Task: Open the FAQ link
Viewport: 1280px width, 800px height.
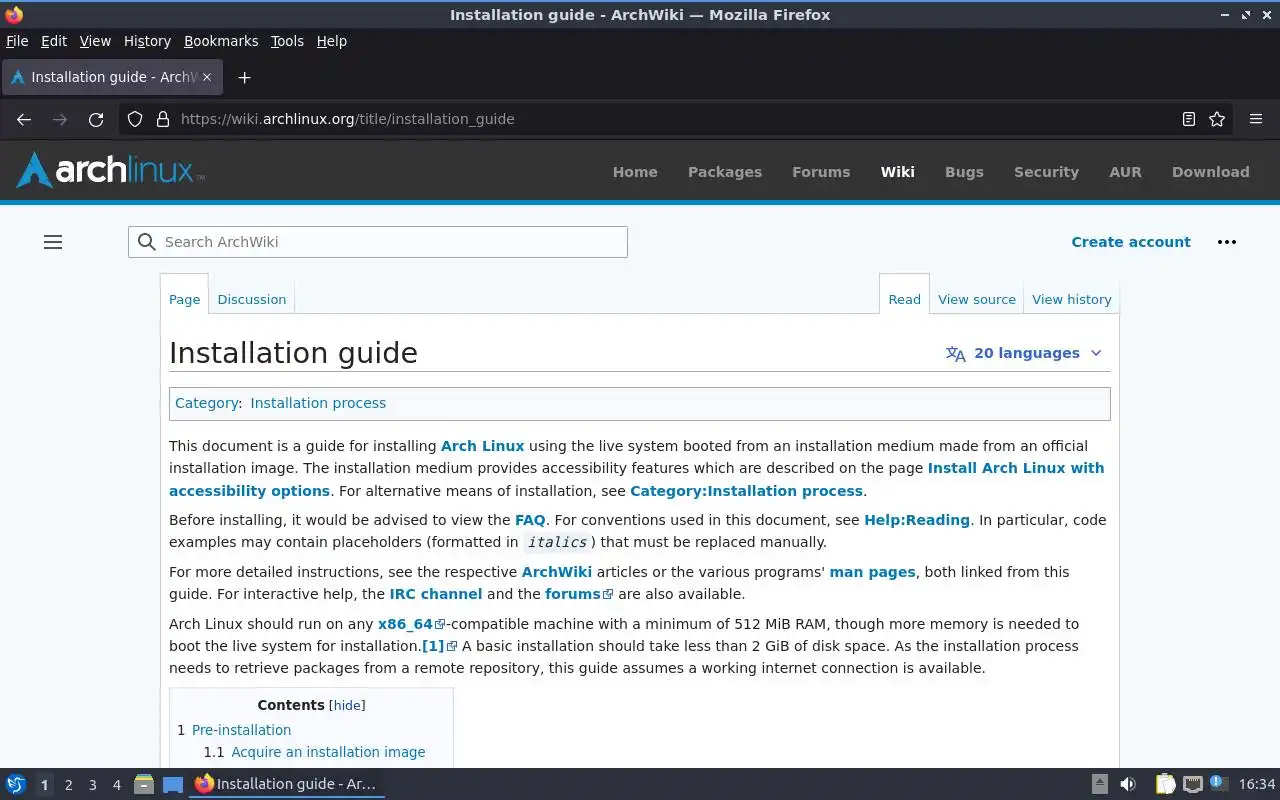Action: pos(530,520)
